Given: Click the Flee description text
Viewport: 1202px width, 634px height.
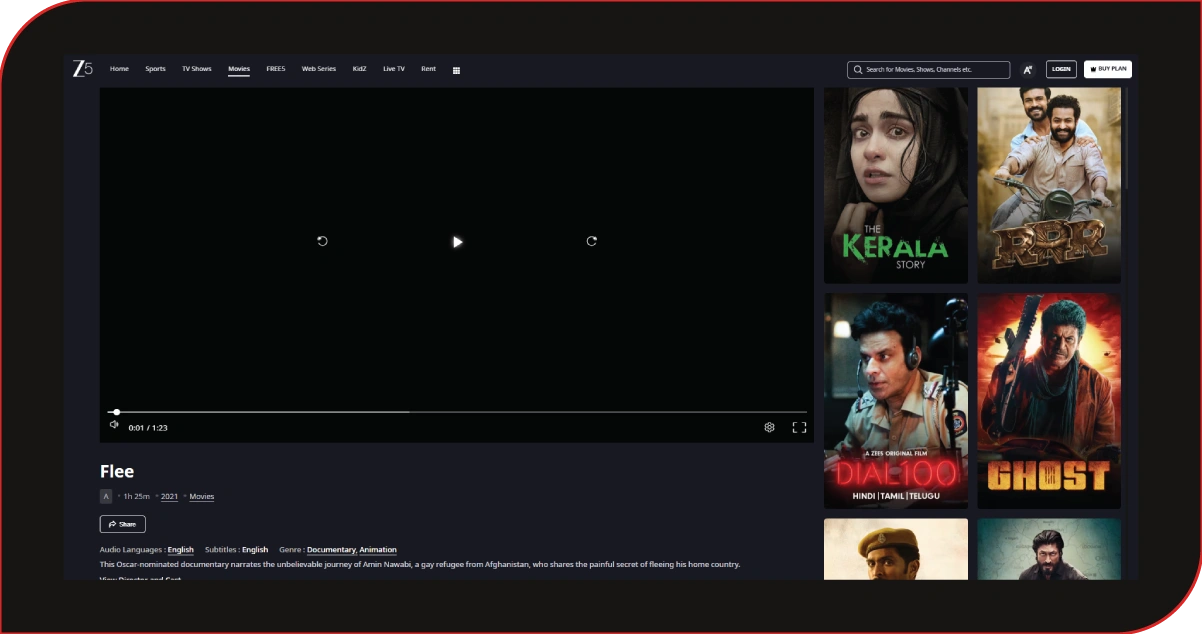Looking at the screenshot, I should (420, 564).
